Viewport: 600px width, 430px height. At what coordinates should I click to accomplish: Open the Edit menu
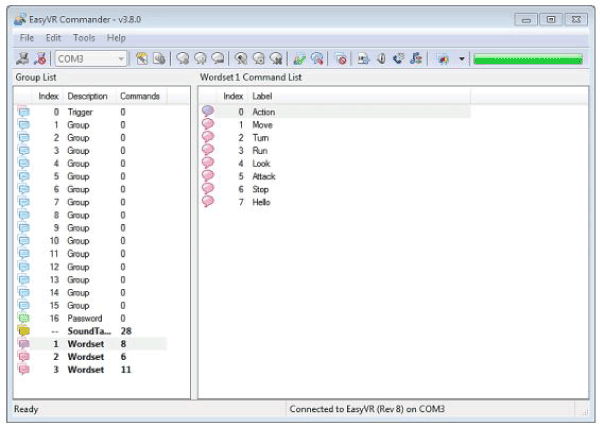coord(53,38)
